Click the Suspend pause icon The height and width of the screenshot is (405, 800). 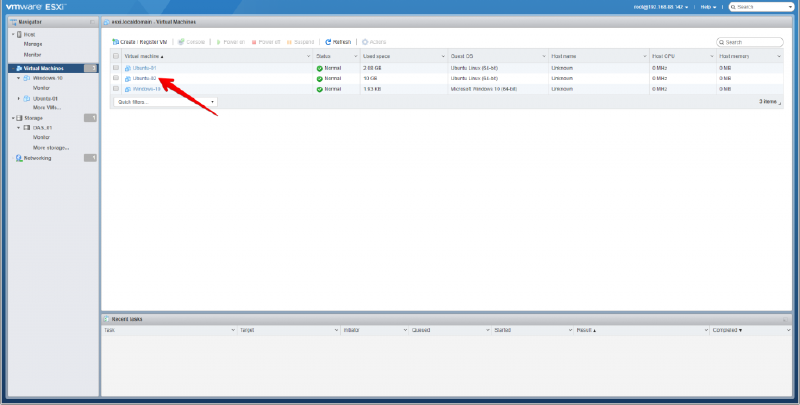[290, 42]
